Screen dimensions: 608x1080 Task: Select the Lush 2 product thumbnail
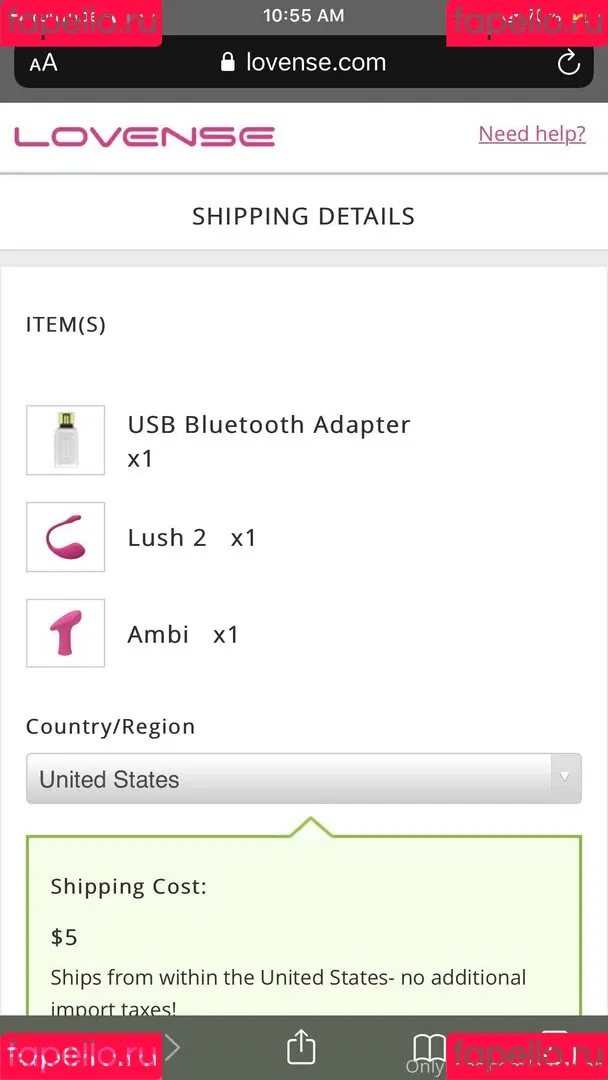coord(65,537)
